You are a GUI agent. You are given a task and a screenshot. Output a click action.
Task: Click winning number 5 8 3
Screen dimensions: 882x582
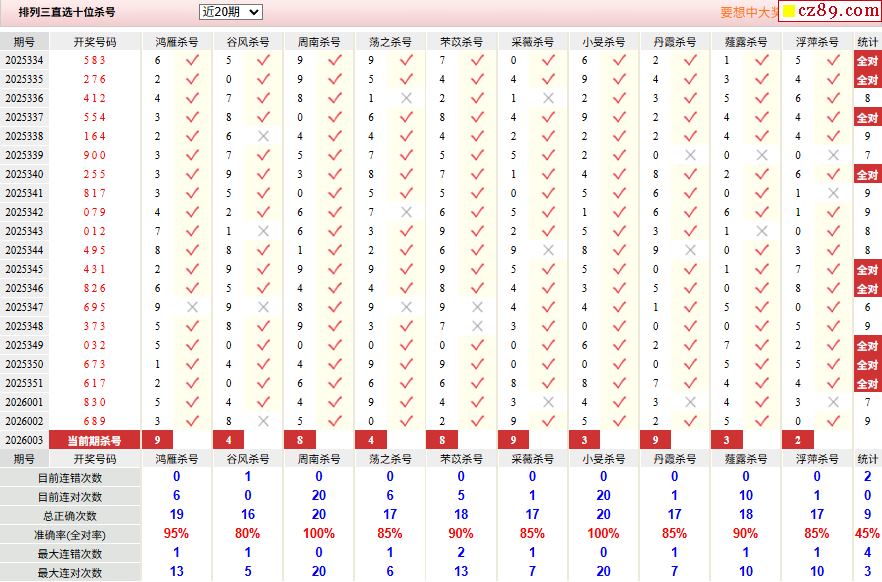94,60
